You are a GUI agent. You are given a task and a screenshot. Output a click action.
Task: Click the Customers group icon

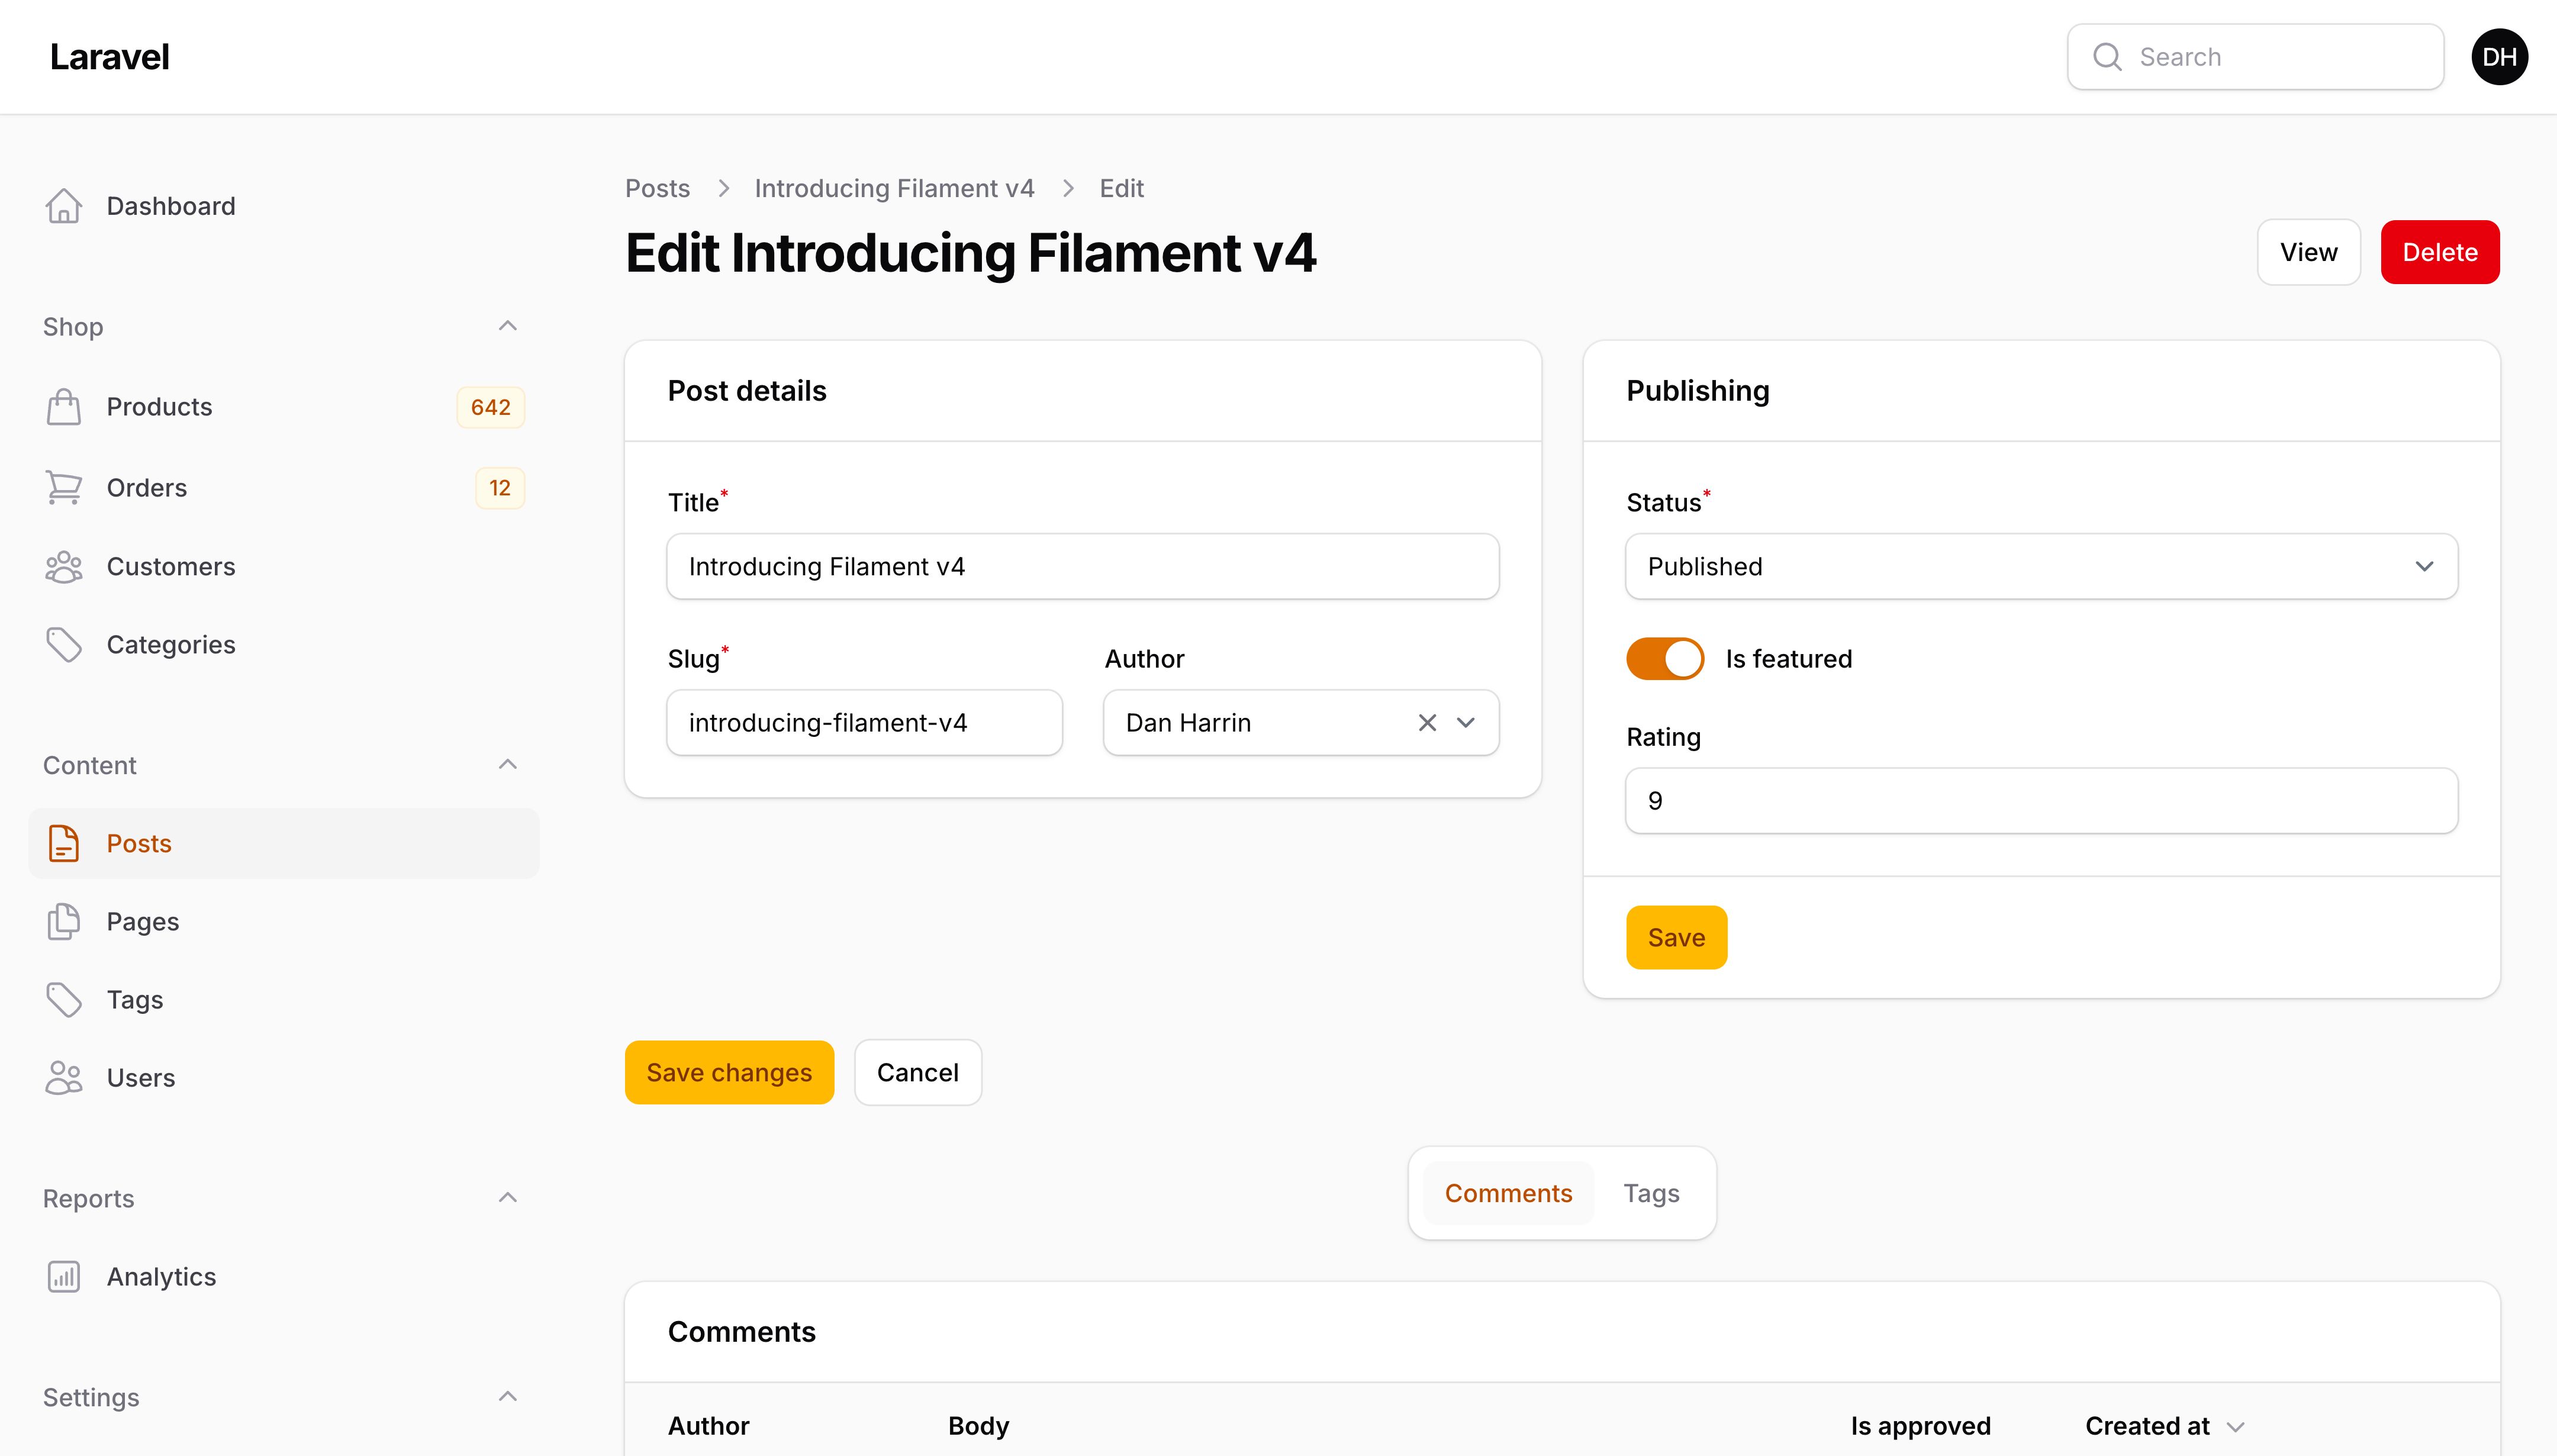click(x=64, y=567)
